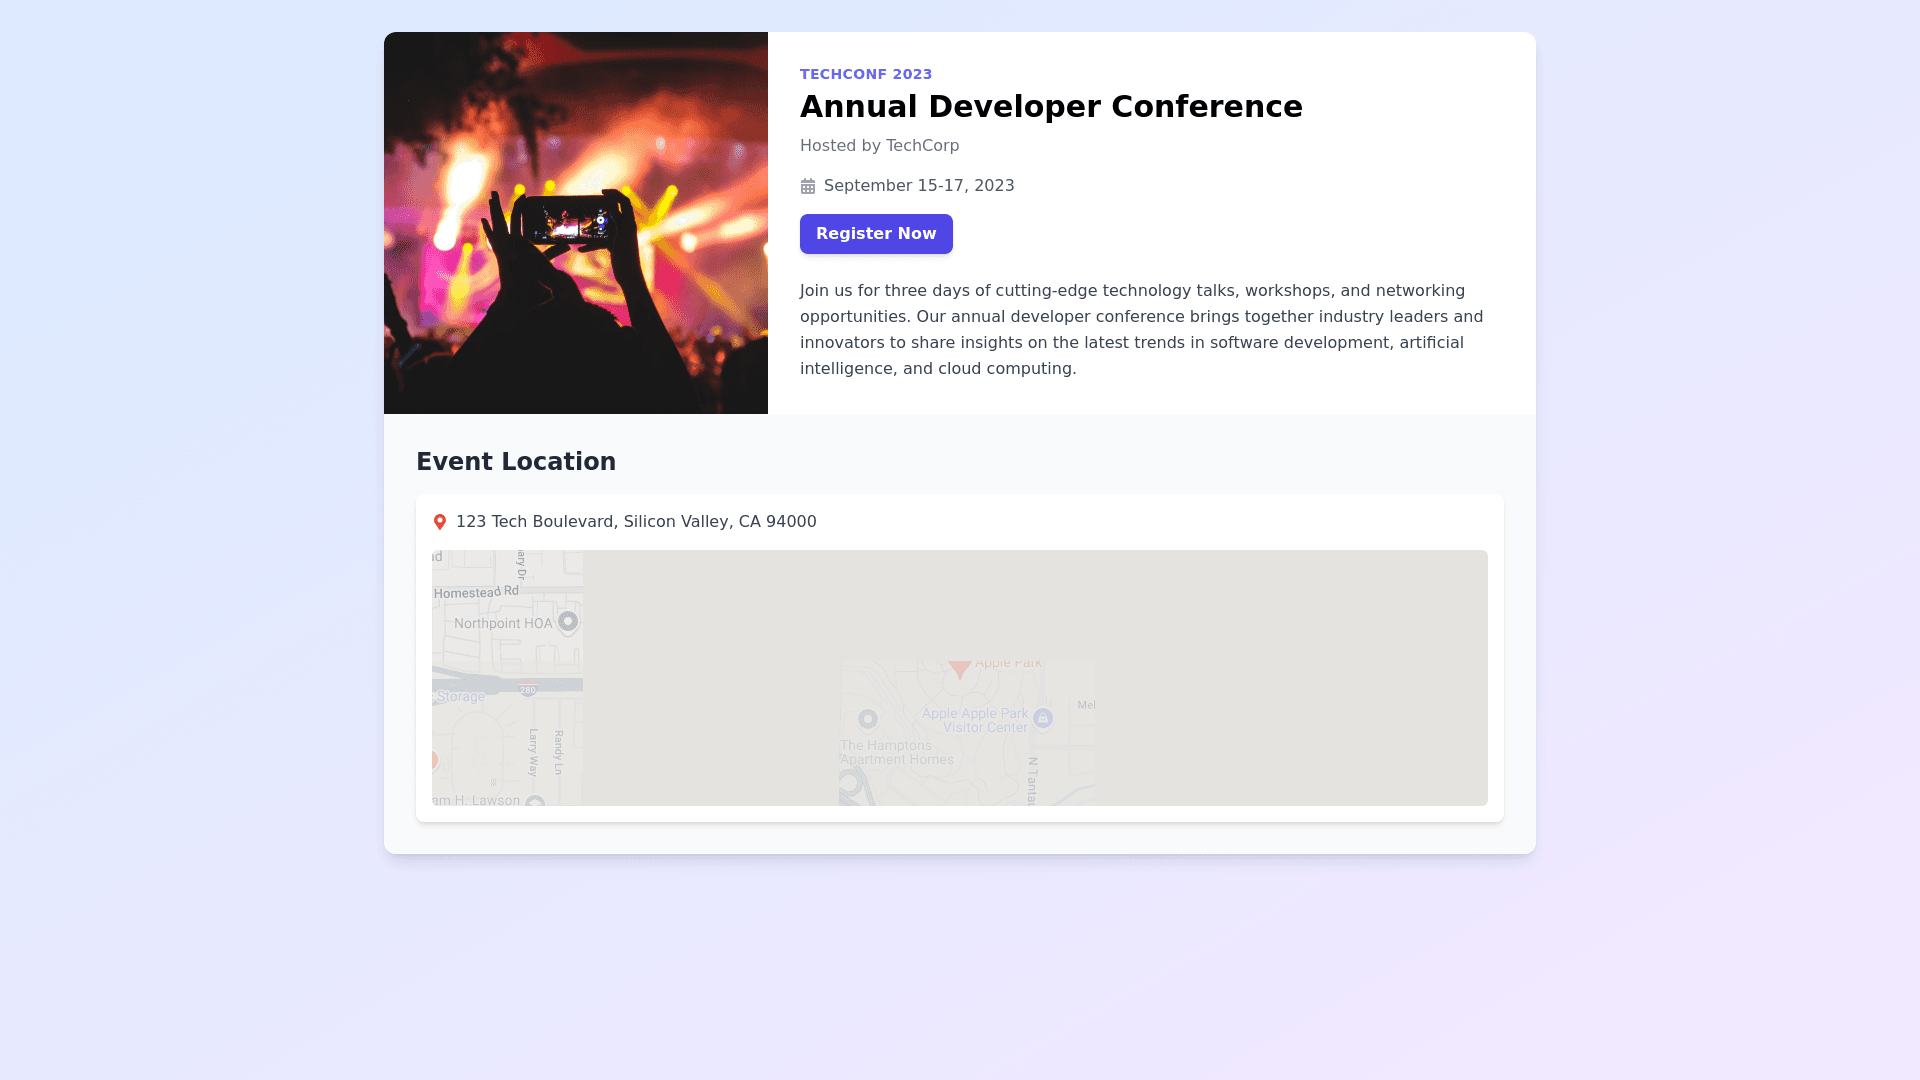Click the marker near H. Lawson label
The width and height of the screenshot is (1920, 1080).
[535, 801]
